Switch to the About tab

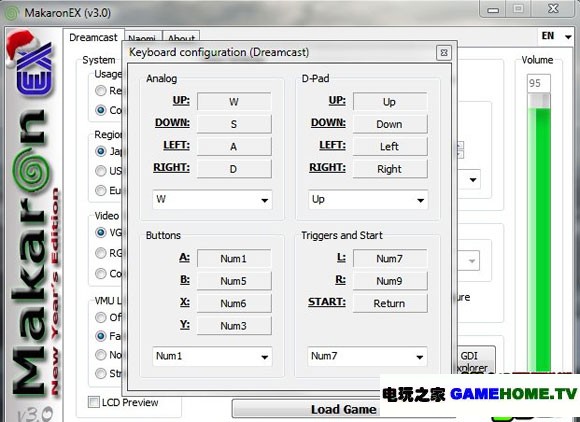click(x=181, y=38)
